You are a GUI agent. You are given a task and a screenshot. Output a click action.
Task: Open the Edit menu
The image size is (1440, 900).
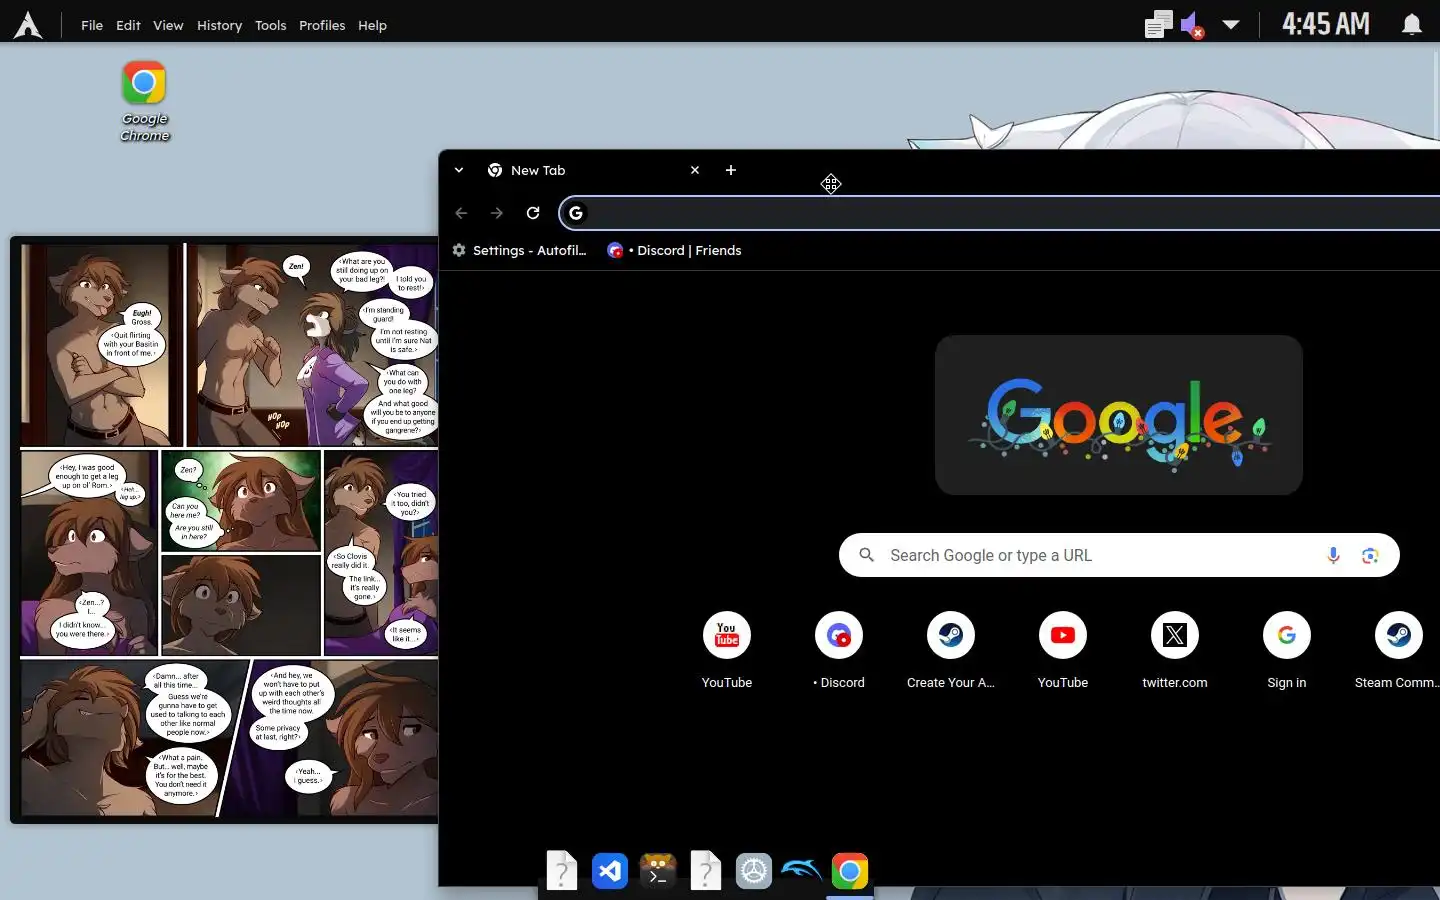(x=128, y=25)
